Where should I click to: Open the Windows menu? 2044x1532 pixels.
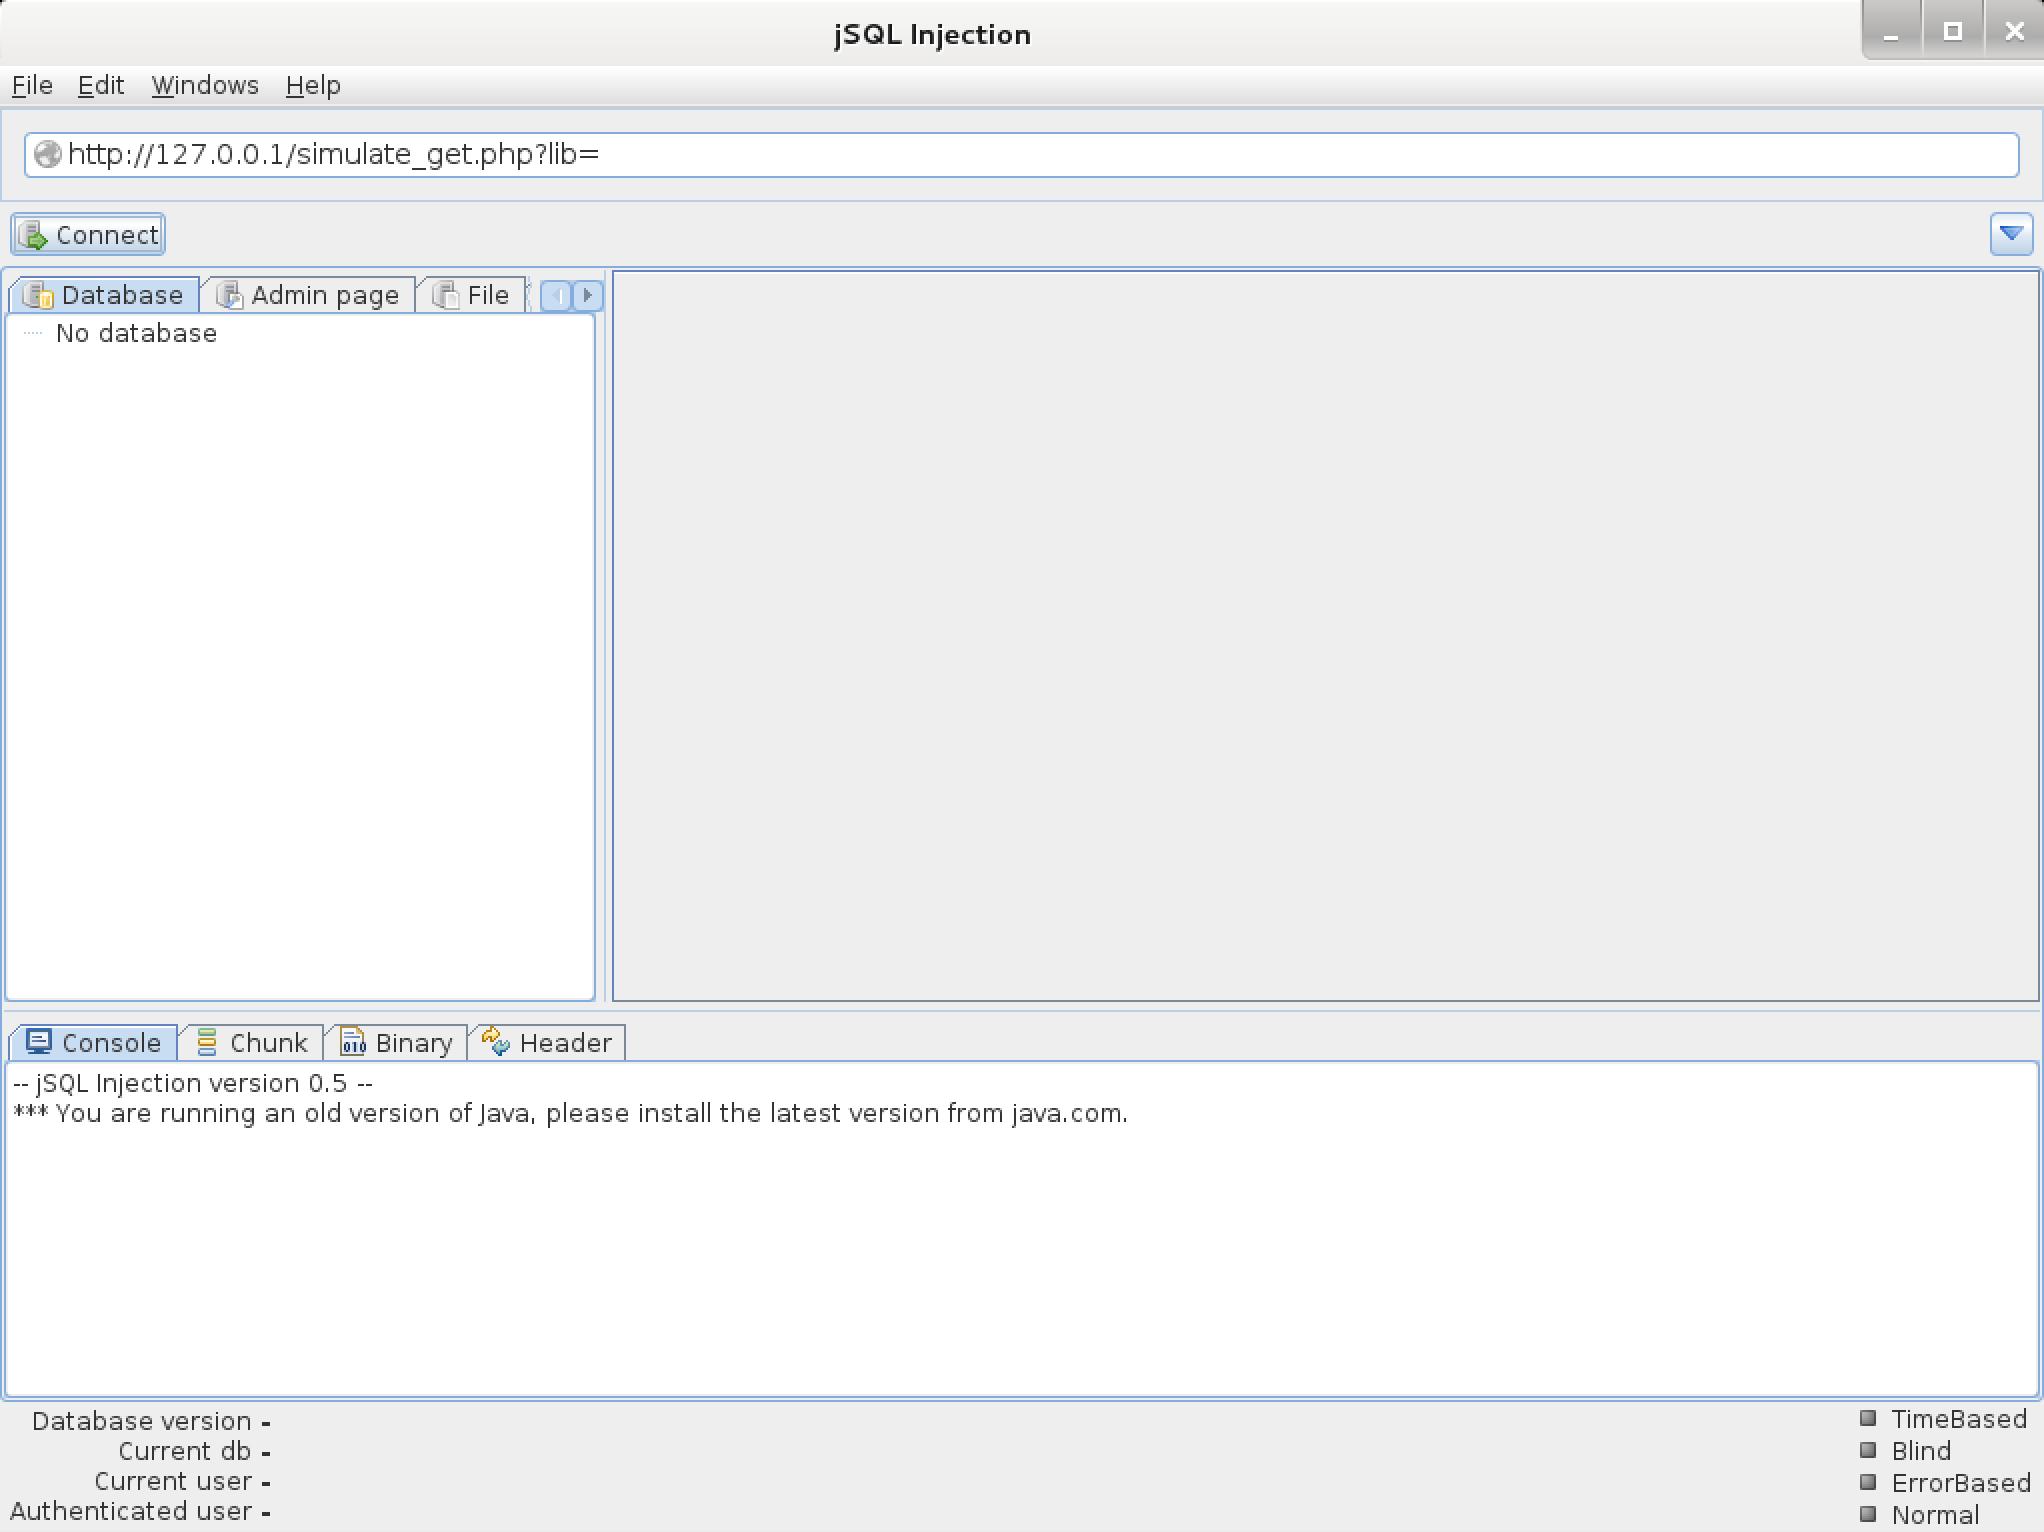(x=205, y=85)
